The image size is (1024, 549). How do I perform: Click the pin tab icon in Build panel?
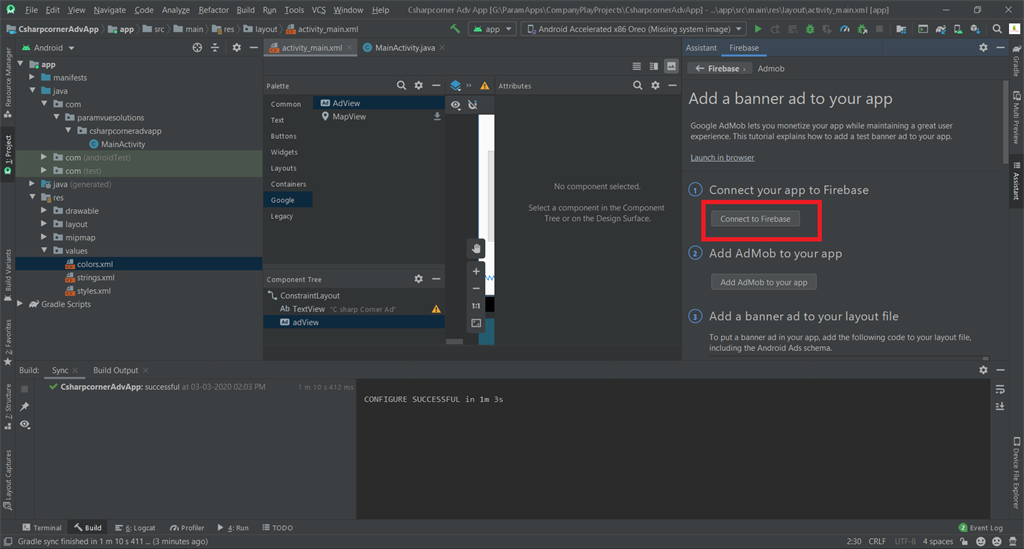pyautogui.click(x=25, y=407)
